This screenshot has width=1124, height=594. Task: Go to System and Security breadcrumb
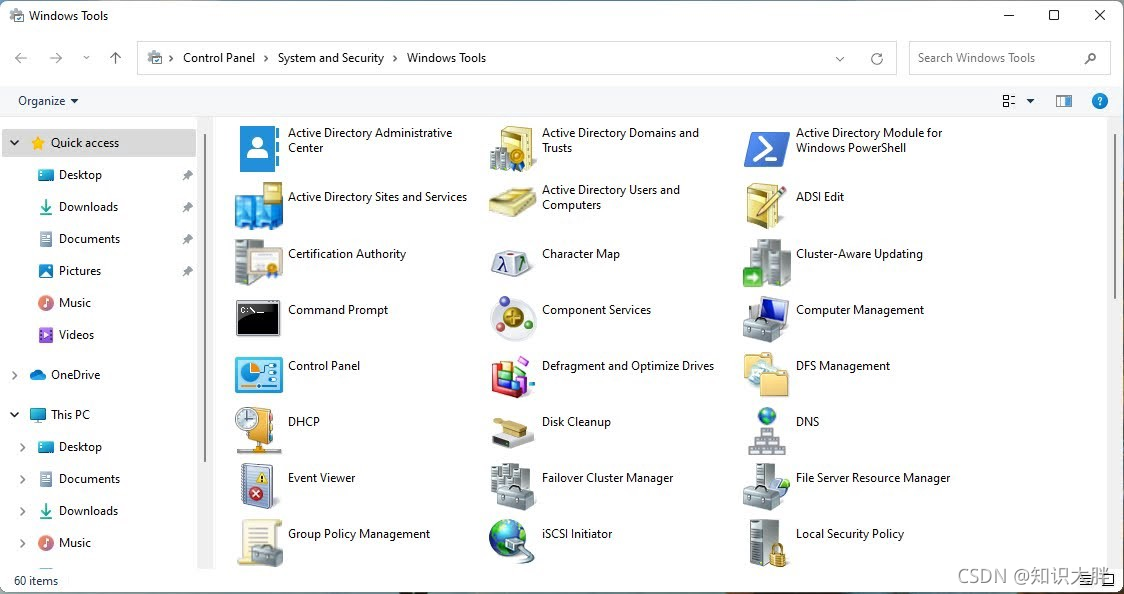pyautogui.click(x=330, y=58)
